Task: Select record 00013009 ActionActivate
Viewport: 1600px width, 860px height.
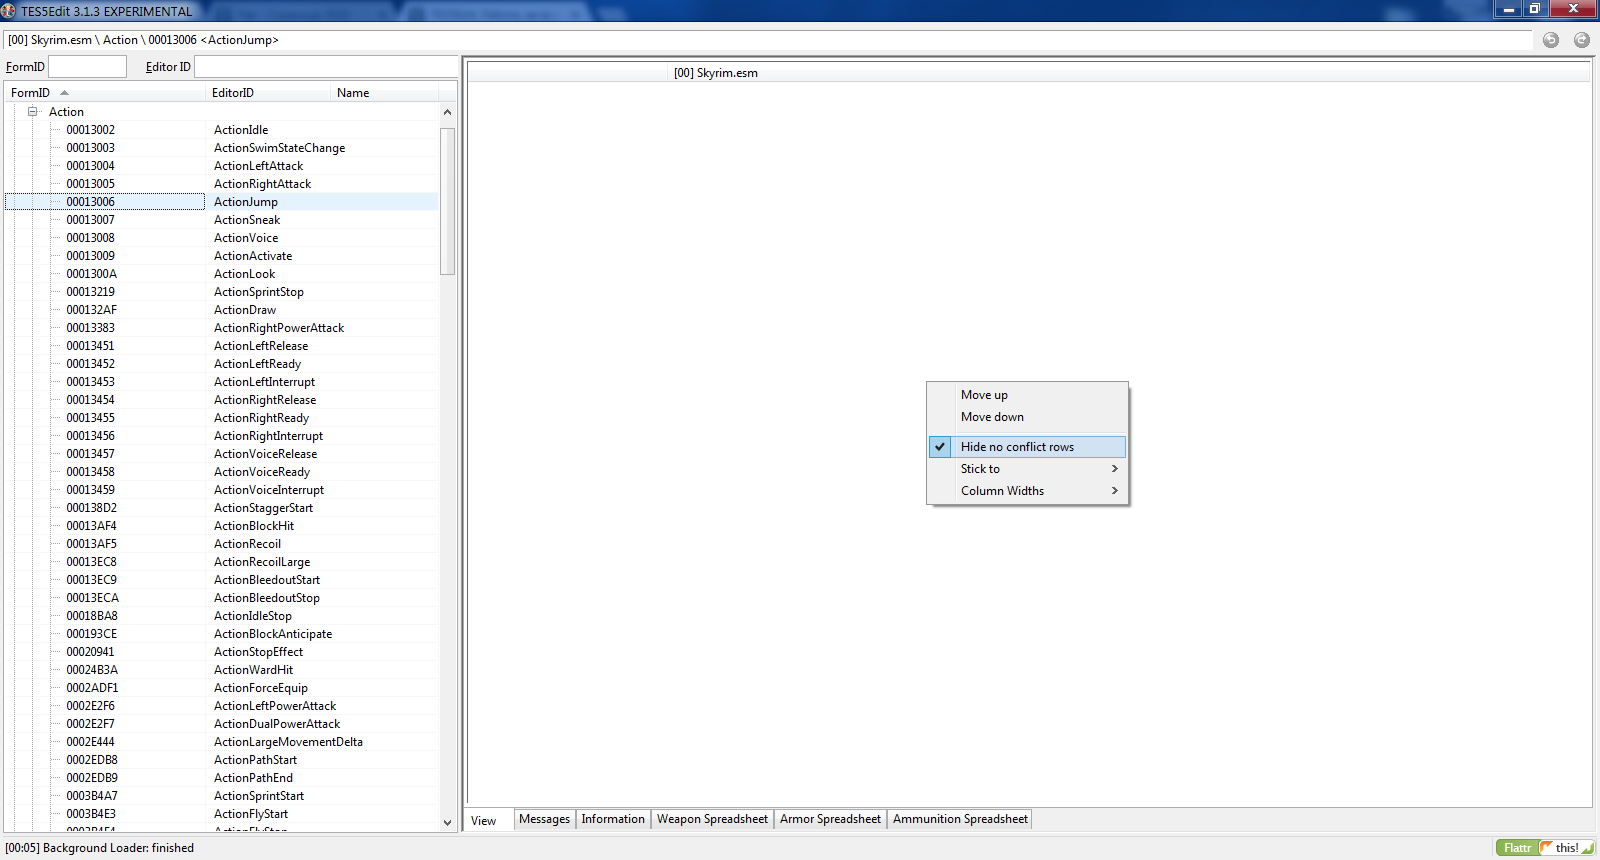Action: pyautogui.click(x=221, y=256)
